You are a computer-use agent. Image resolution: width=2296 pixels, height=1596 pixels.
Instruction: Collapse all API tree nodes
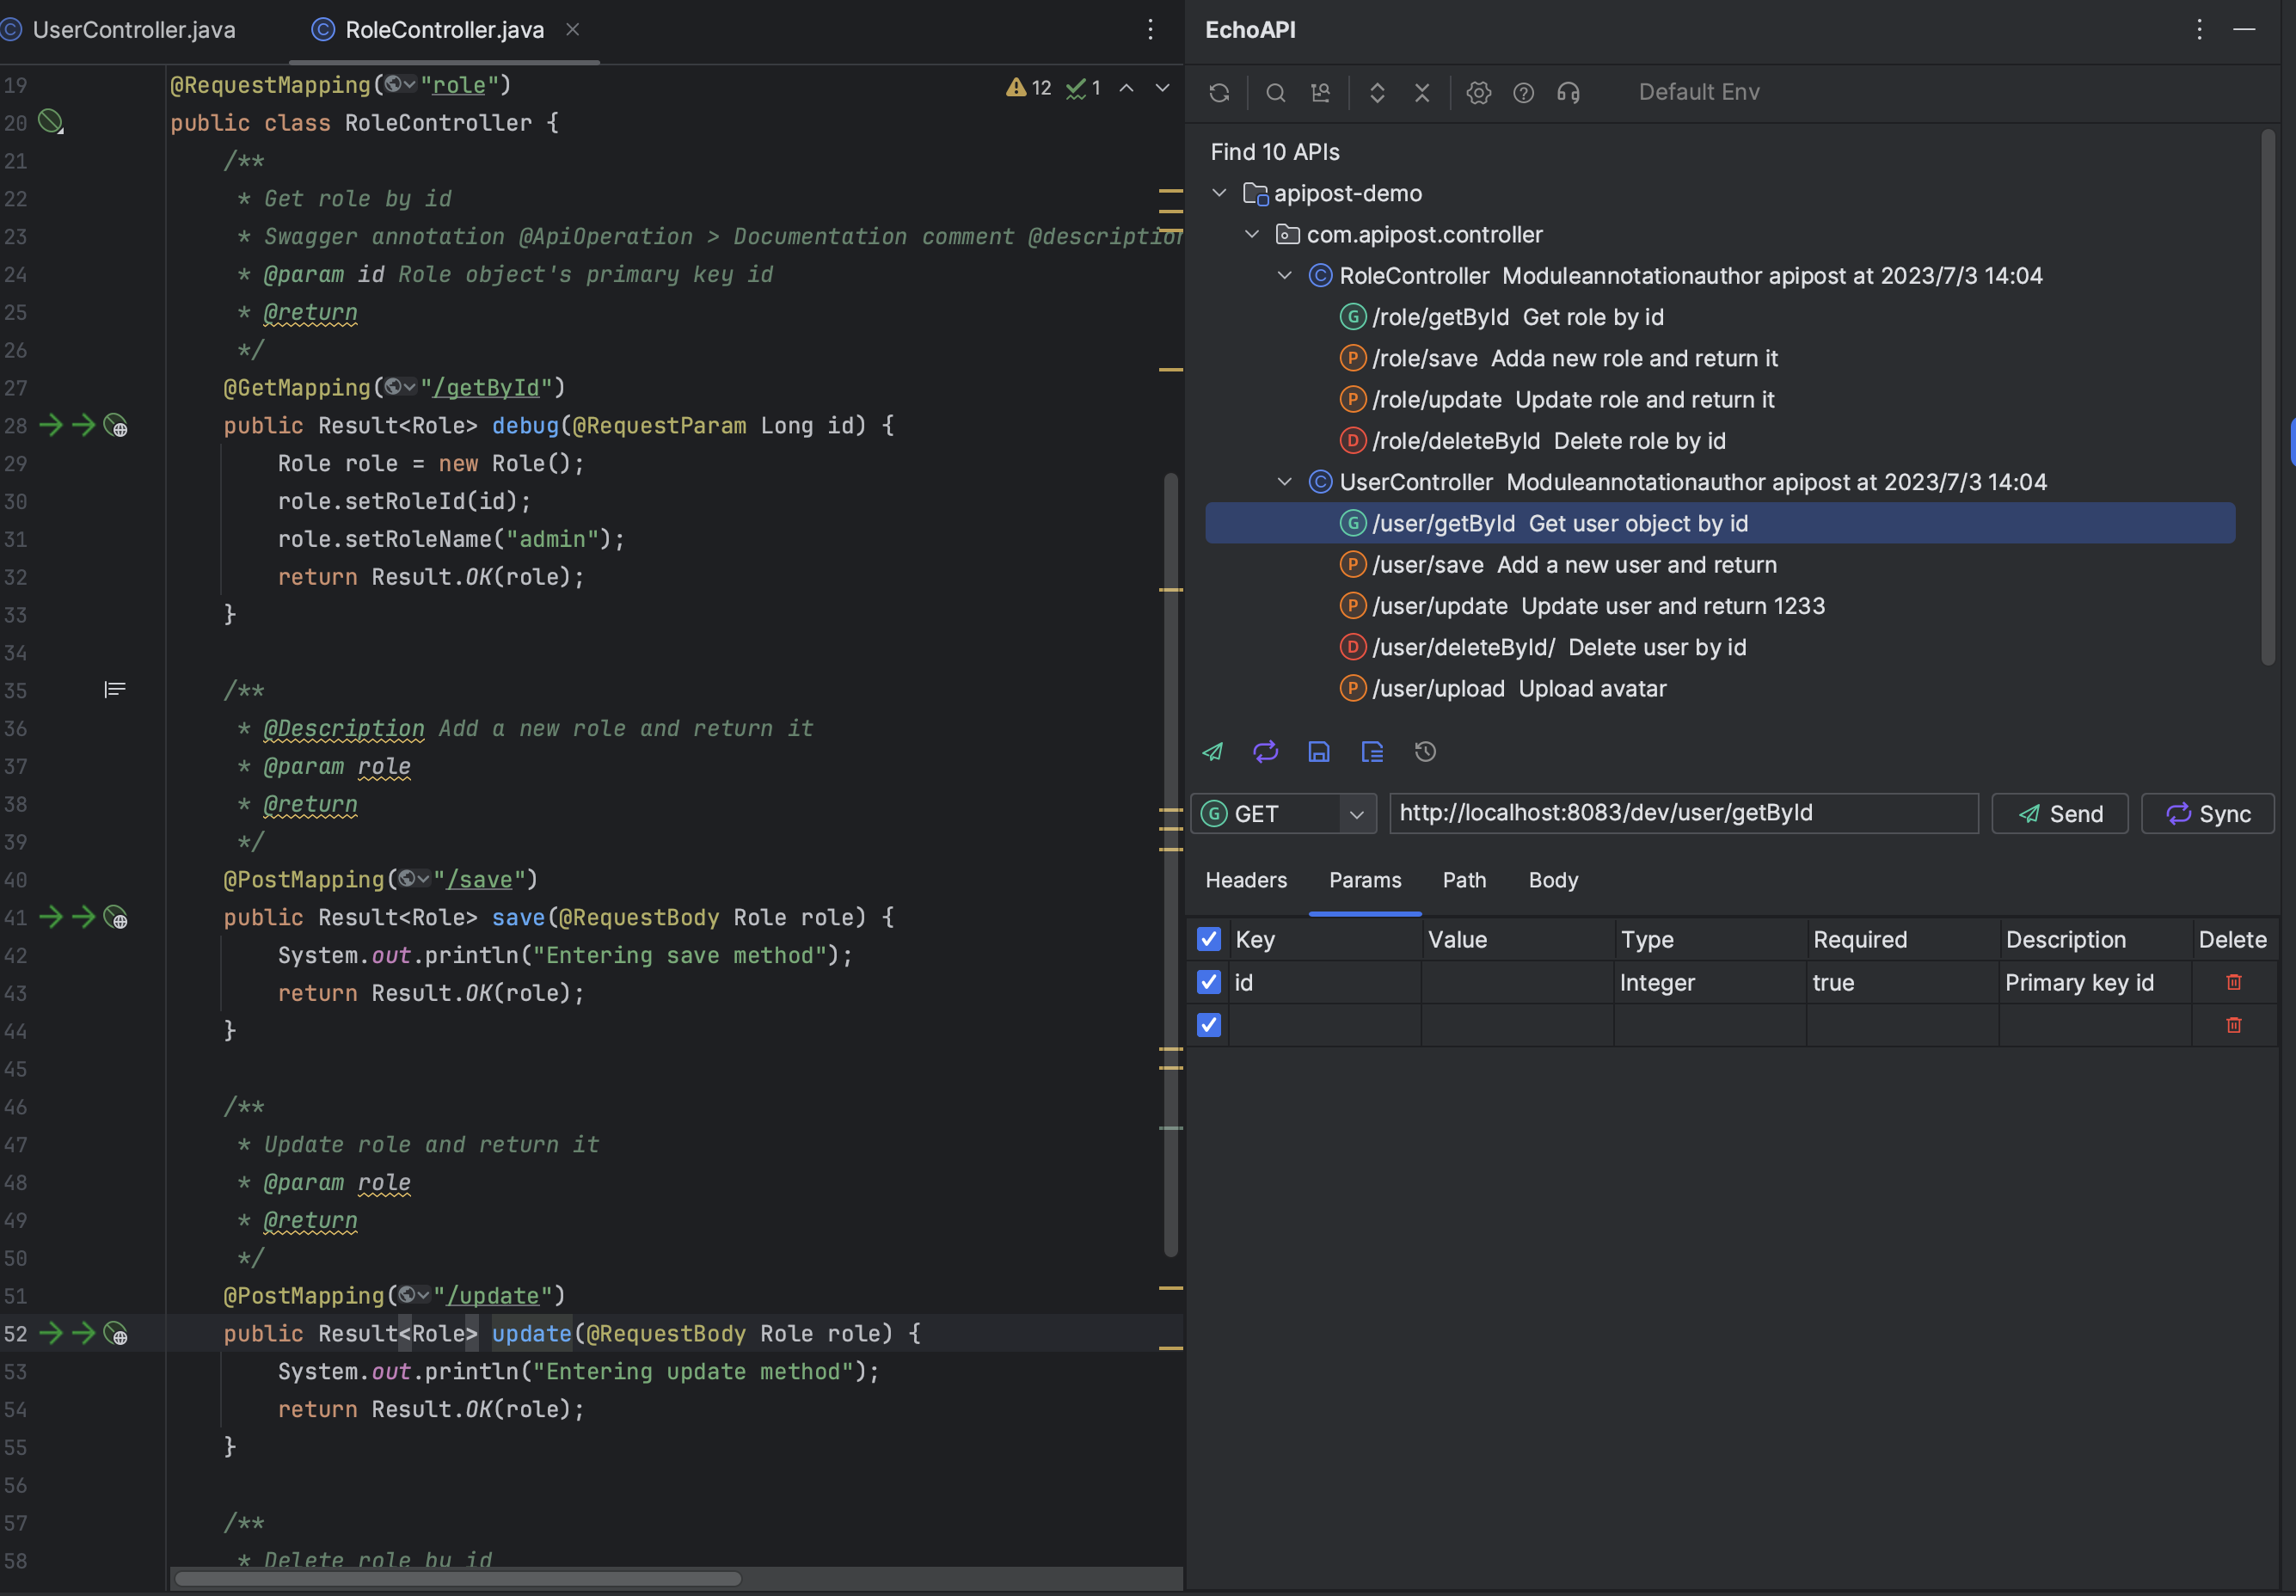1422,93
